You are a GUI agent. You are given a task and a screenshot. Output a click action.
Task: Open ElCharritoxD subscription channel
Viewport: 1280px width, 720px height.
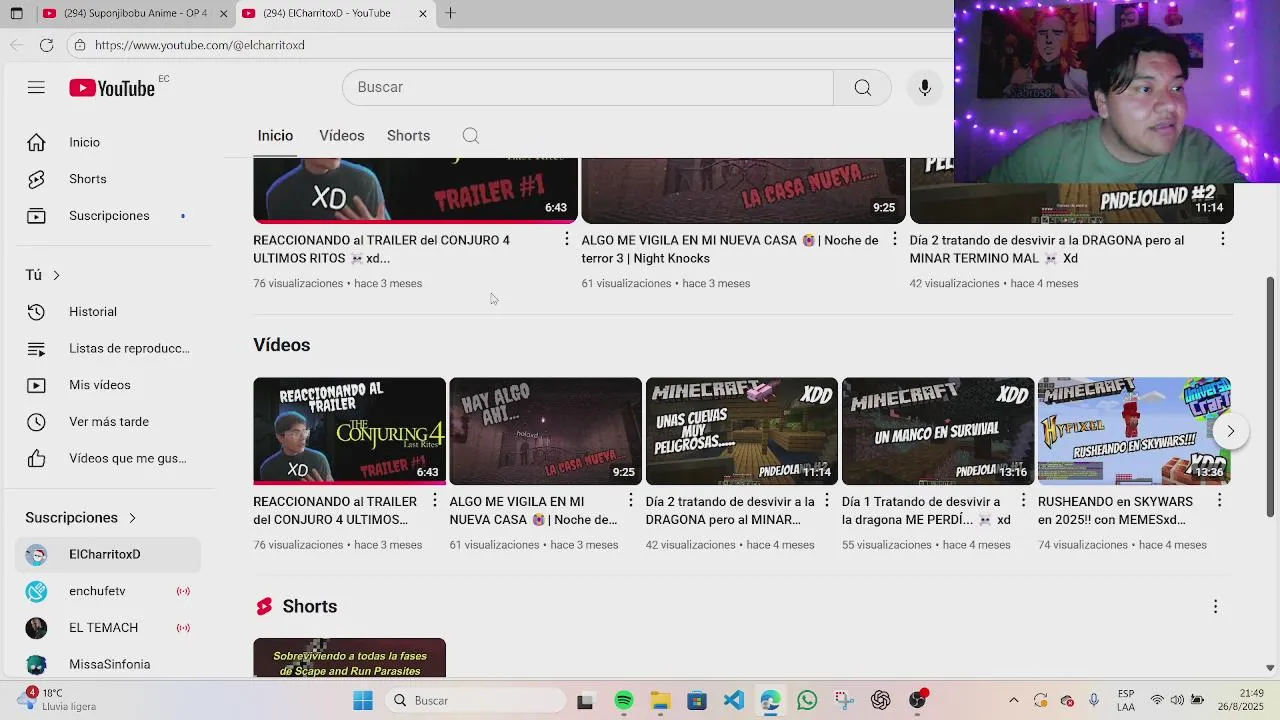click(x=108, y=554)
